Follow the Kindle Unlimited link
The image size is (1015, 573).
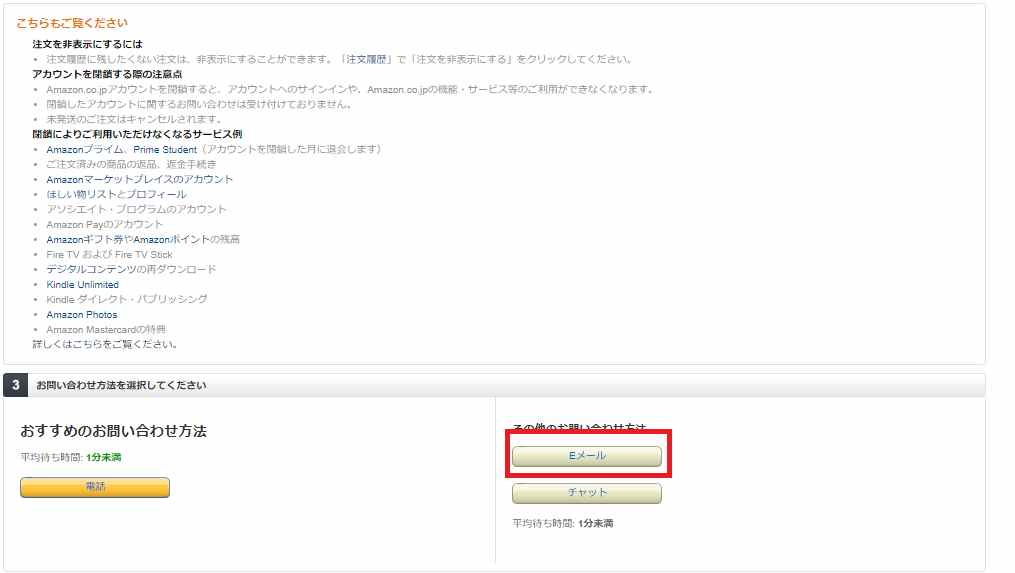pos(82,285)
